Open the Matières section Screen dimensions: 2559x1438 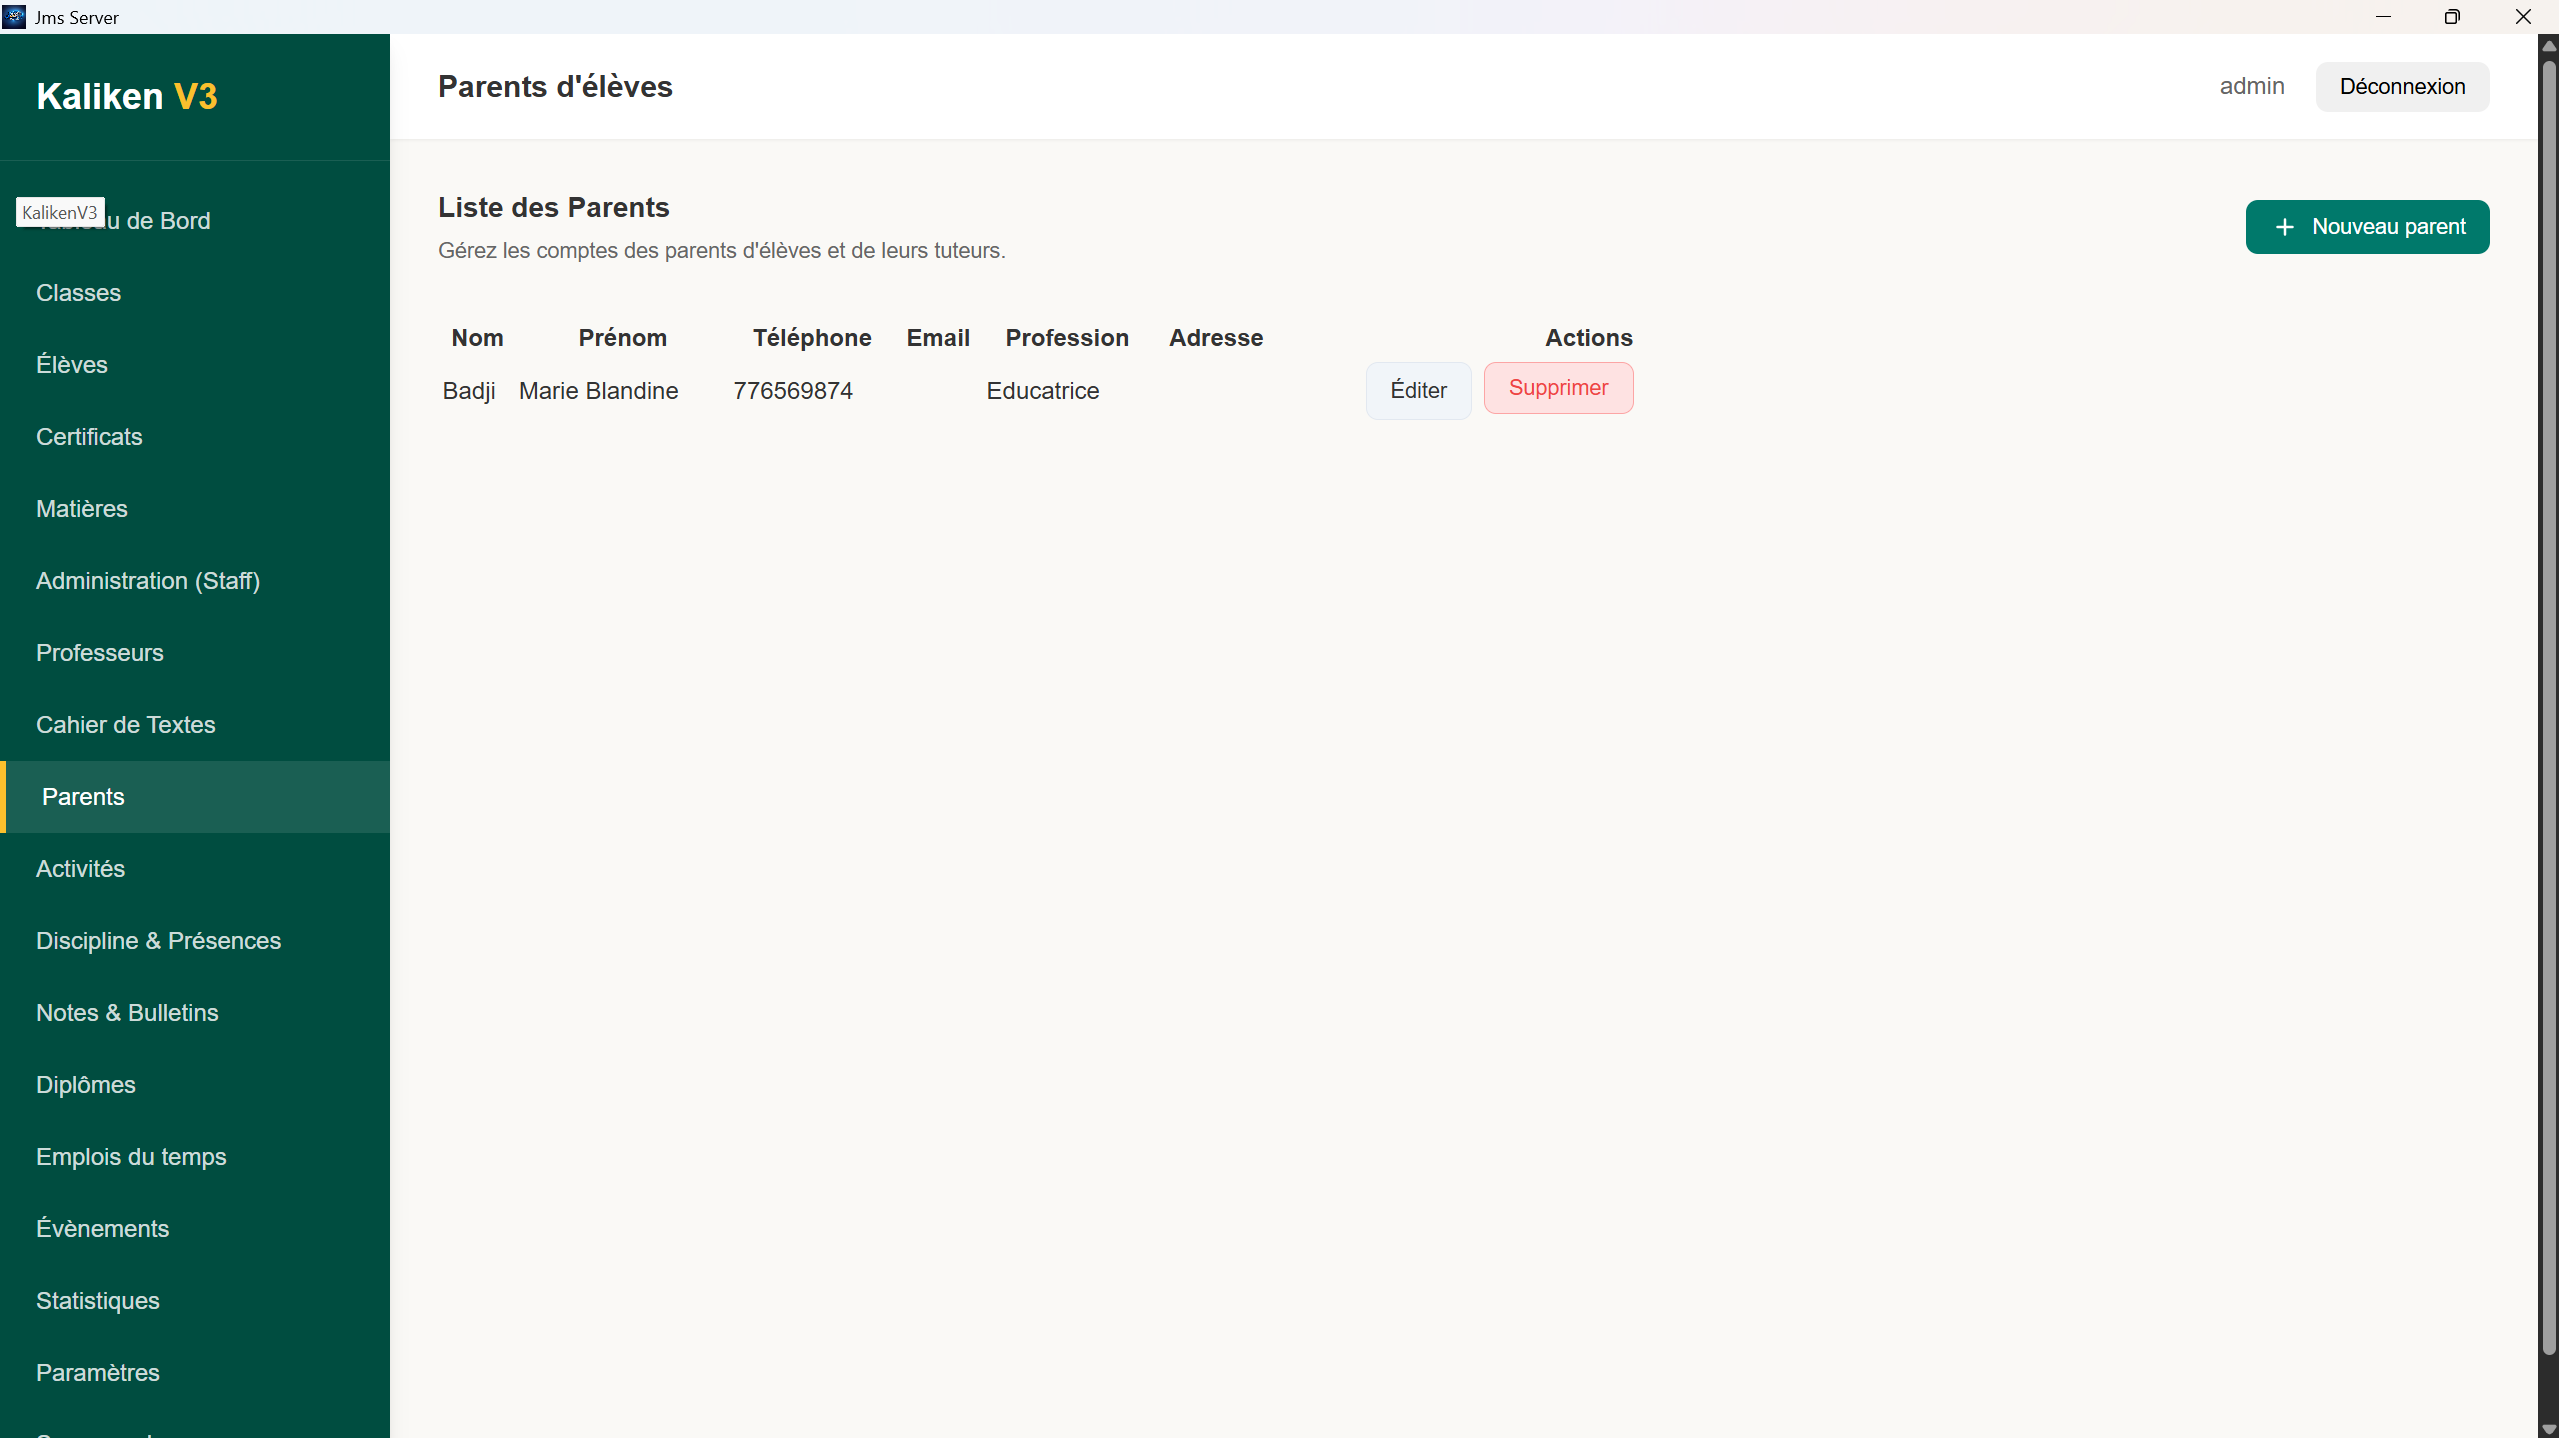click(x=81, y=508)
